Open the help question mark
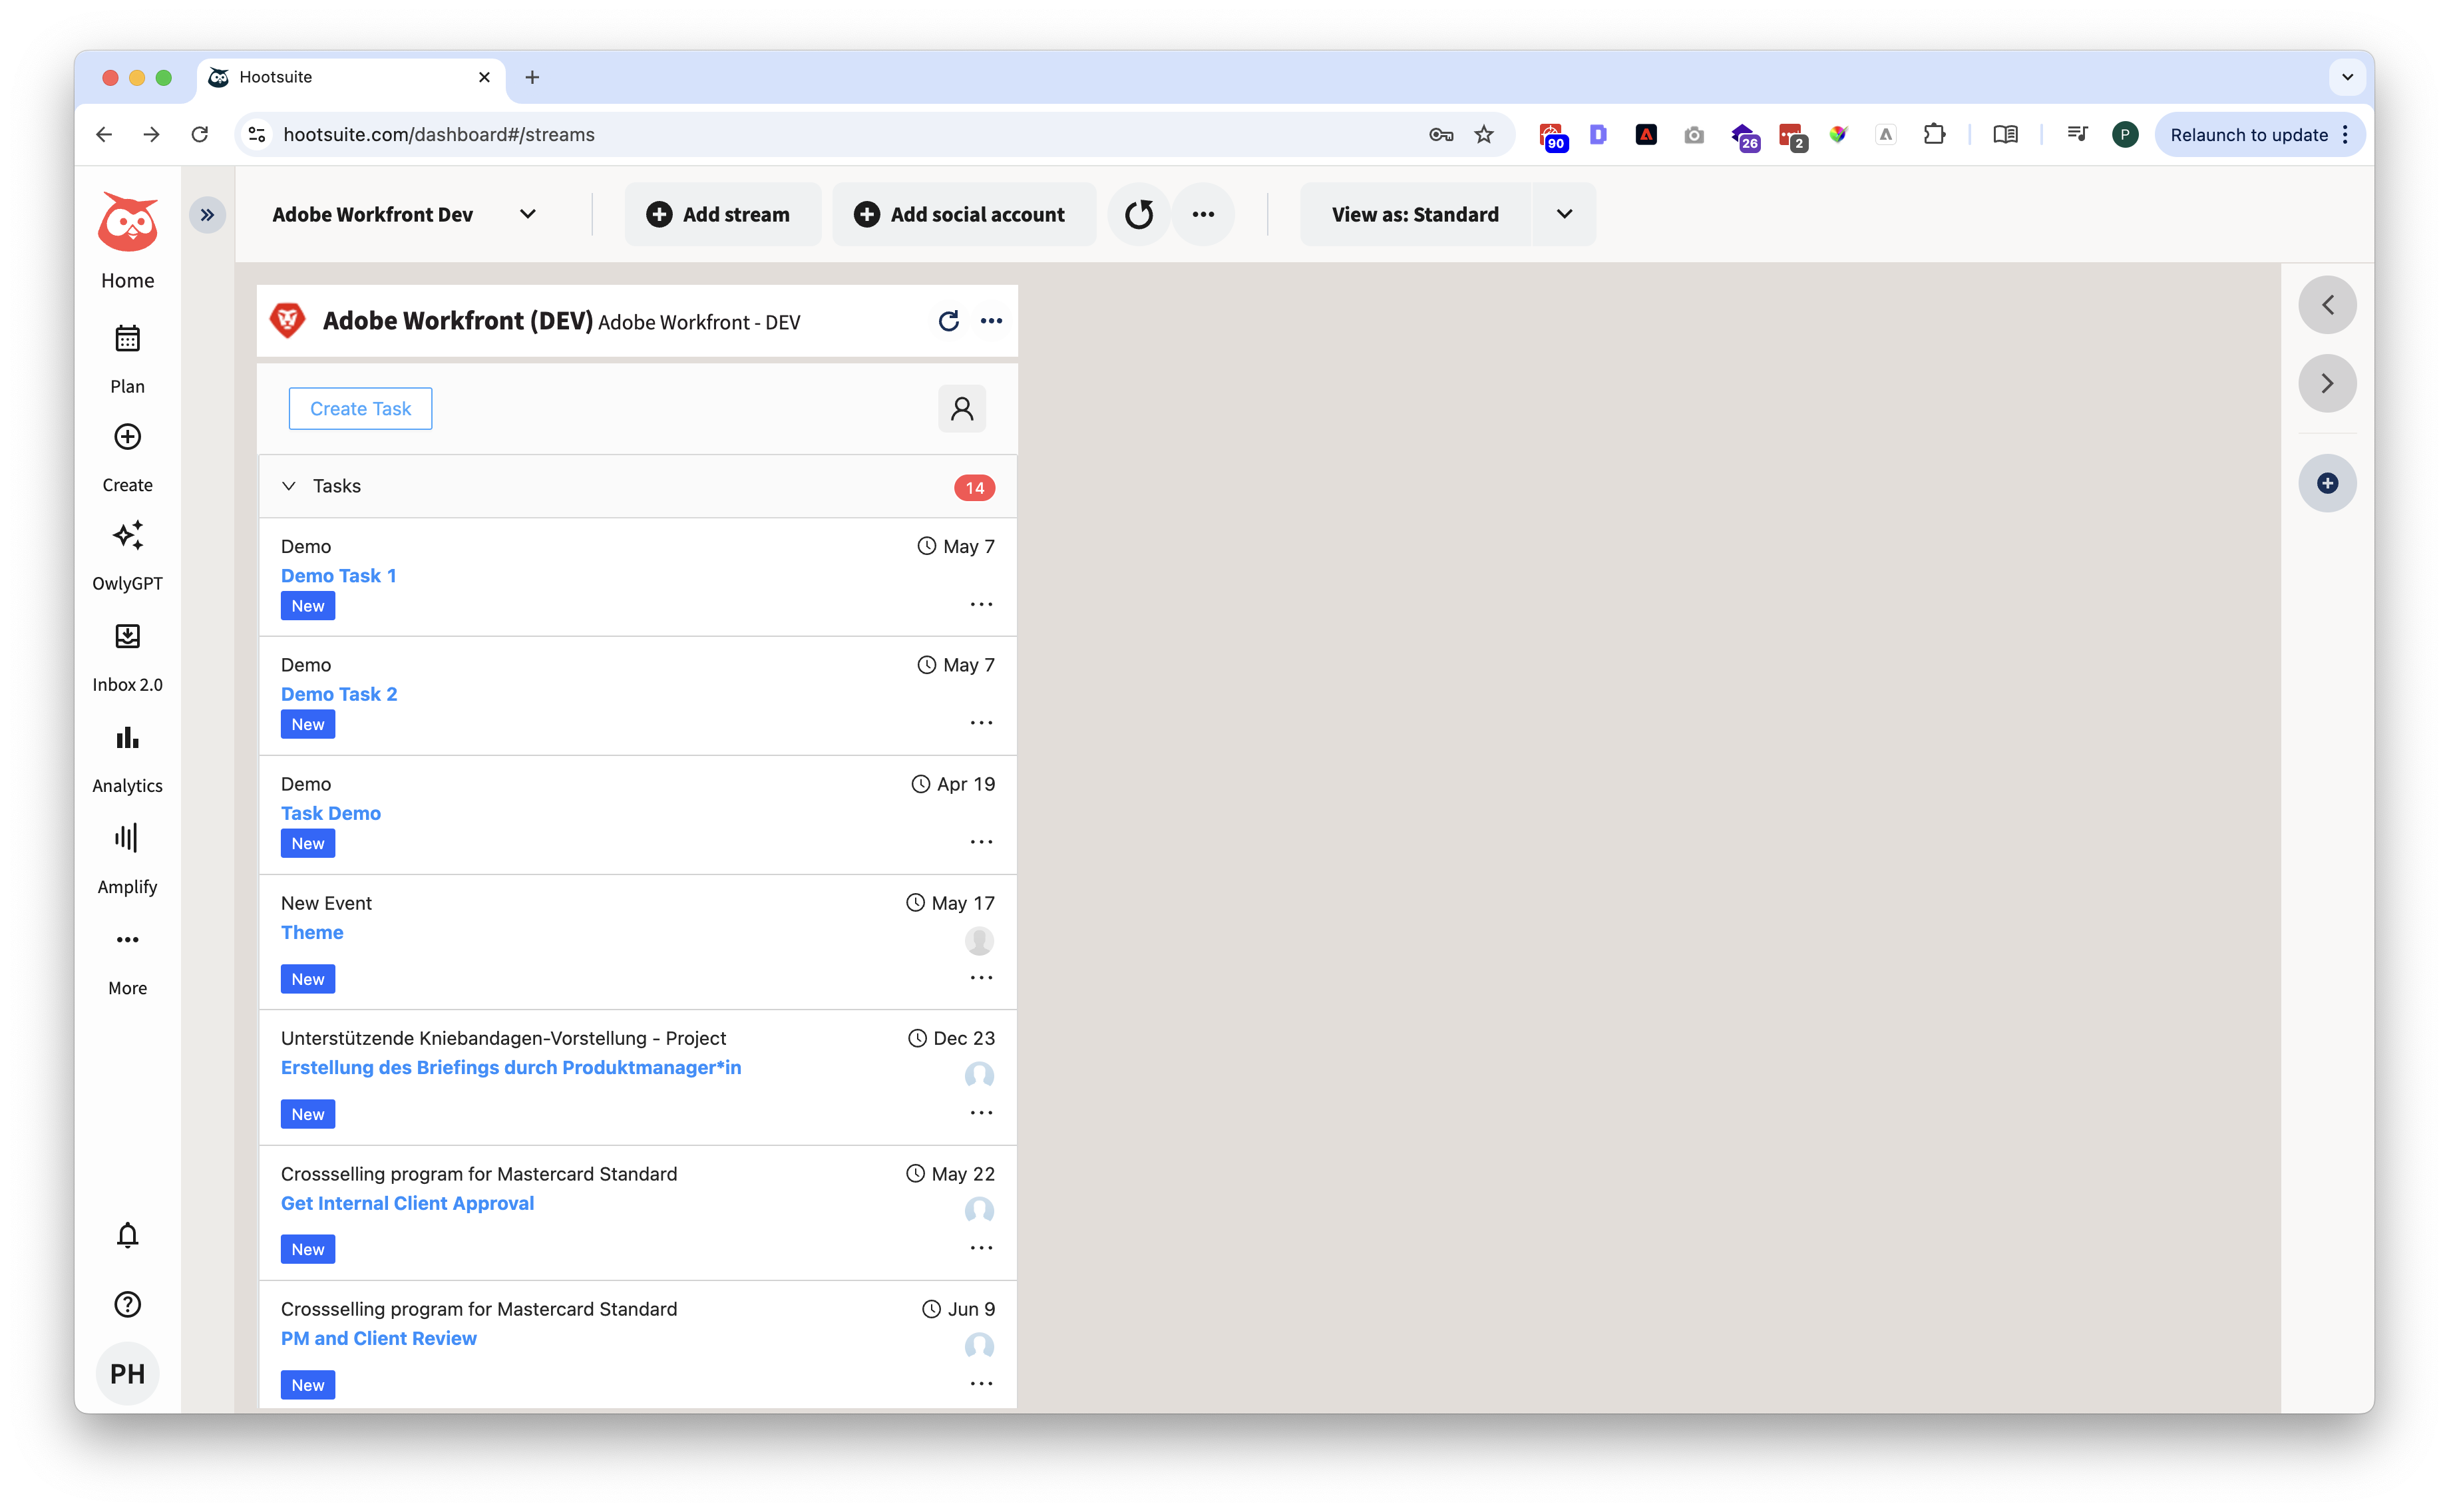This screenshot has height=1512, width=2449. pos(127,1304)
